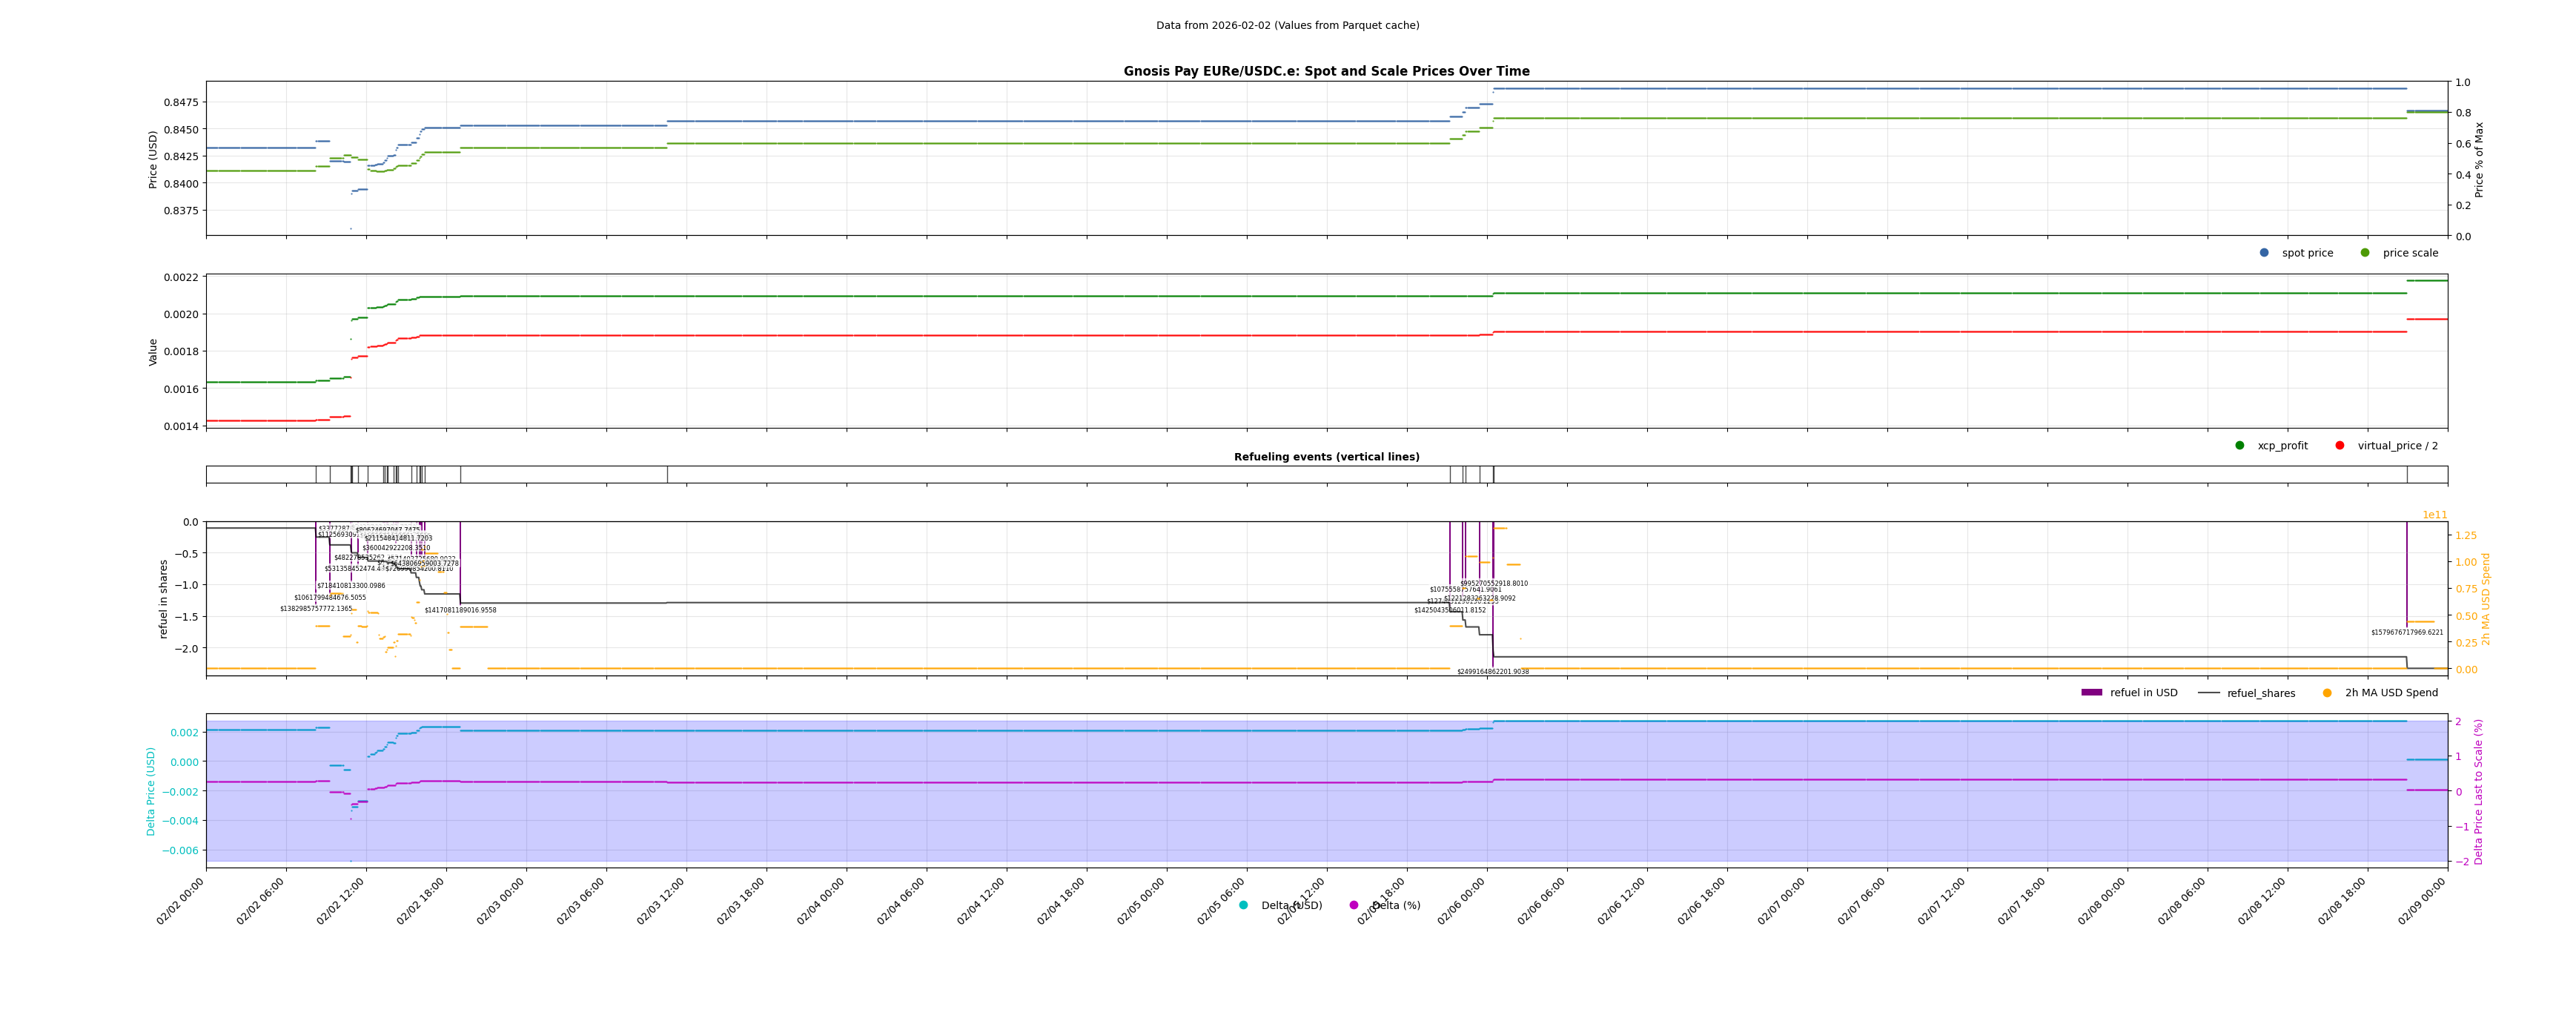This screenshot has width=2576, height=1021.
Task: Click the refuel_shares legend line sample
Action: point(2208,693)
